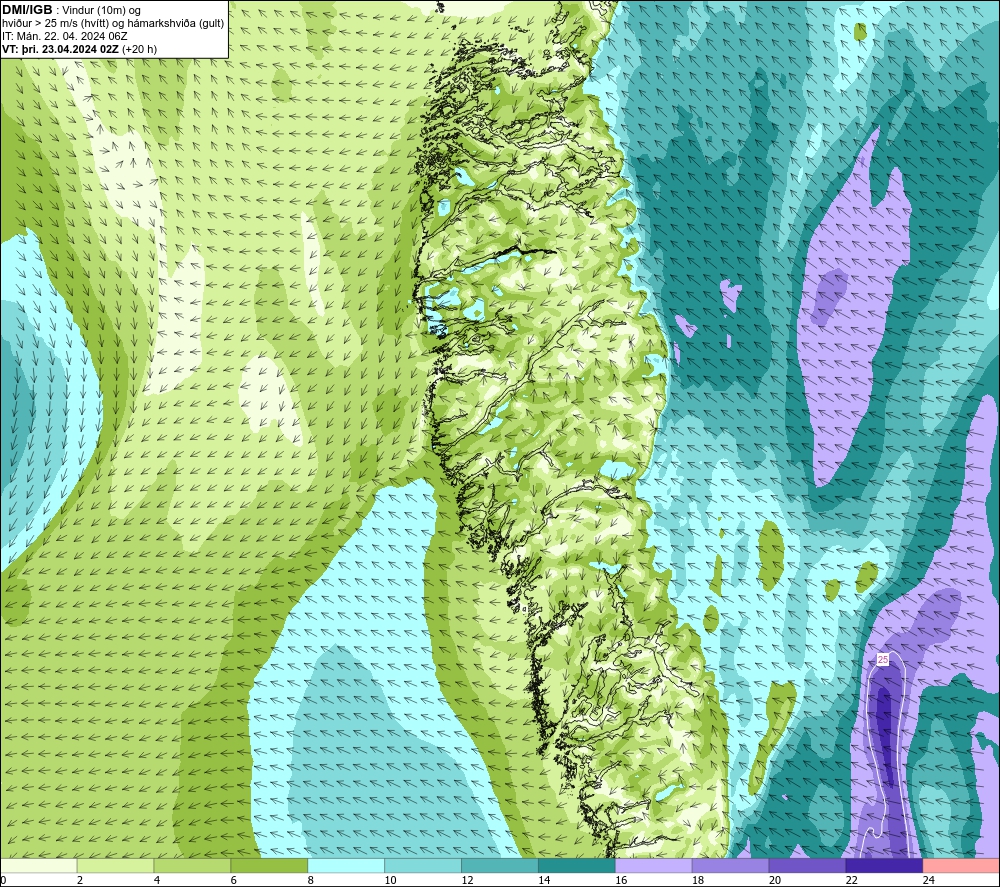
Task: Click the '4' scale label
Action: (157, 880)
